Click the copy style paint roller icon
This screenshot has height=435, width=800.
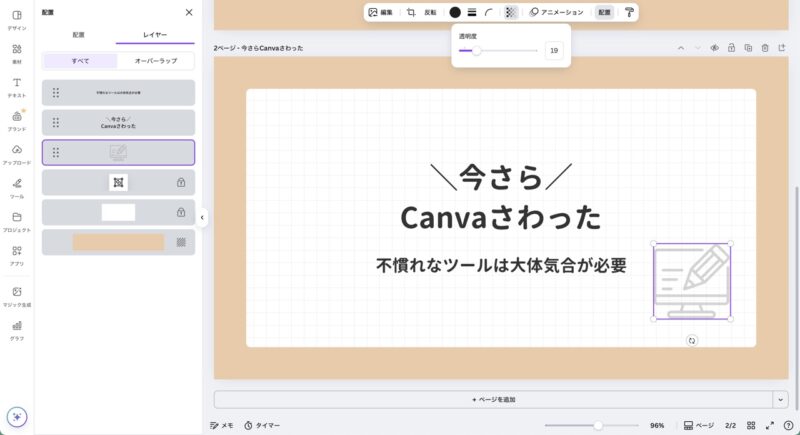pos(630,12)
